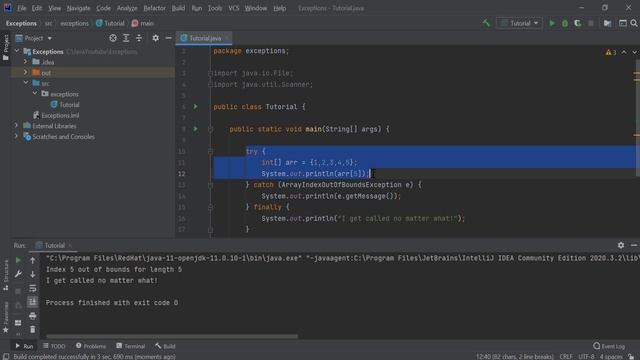Viewport: 640px width, 360px height.
Task: Click run gutter icon beside class Tutorial
Action: (x=196, y=107)
